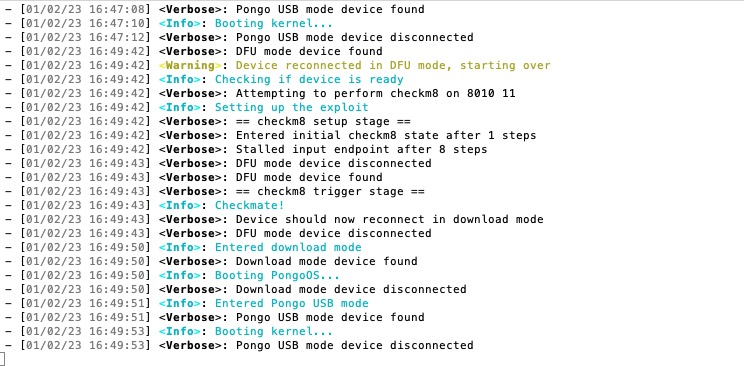Click the '== checkm8 setup stage ==' line
This screenshot has height=366, width=744.
pos(323,121)
